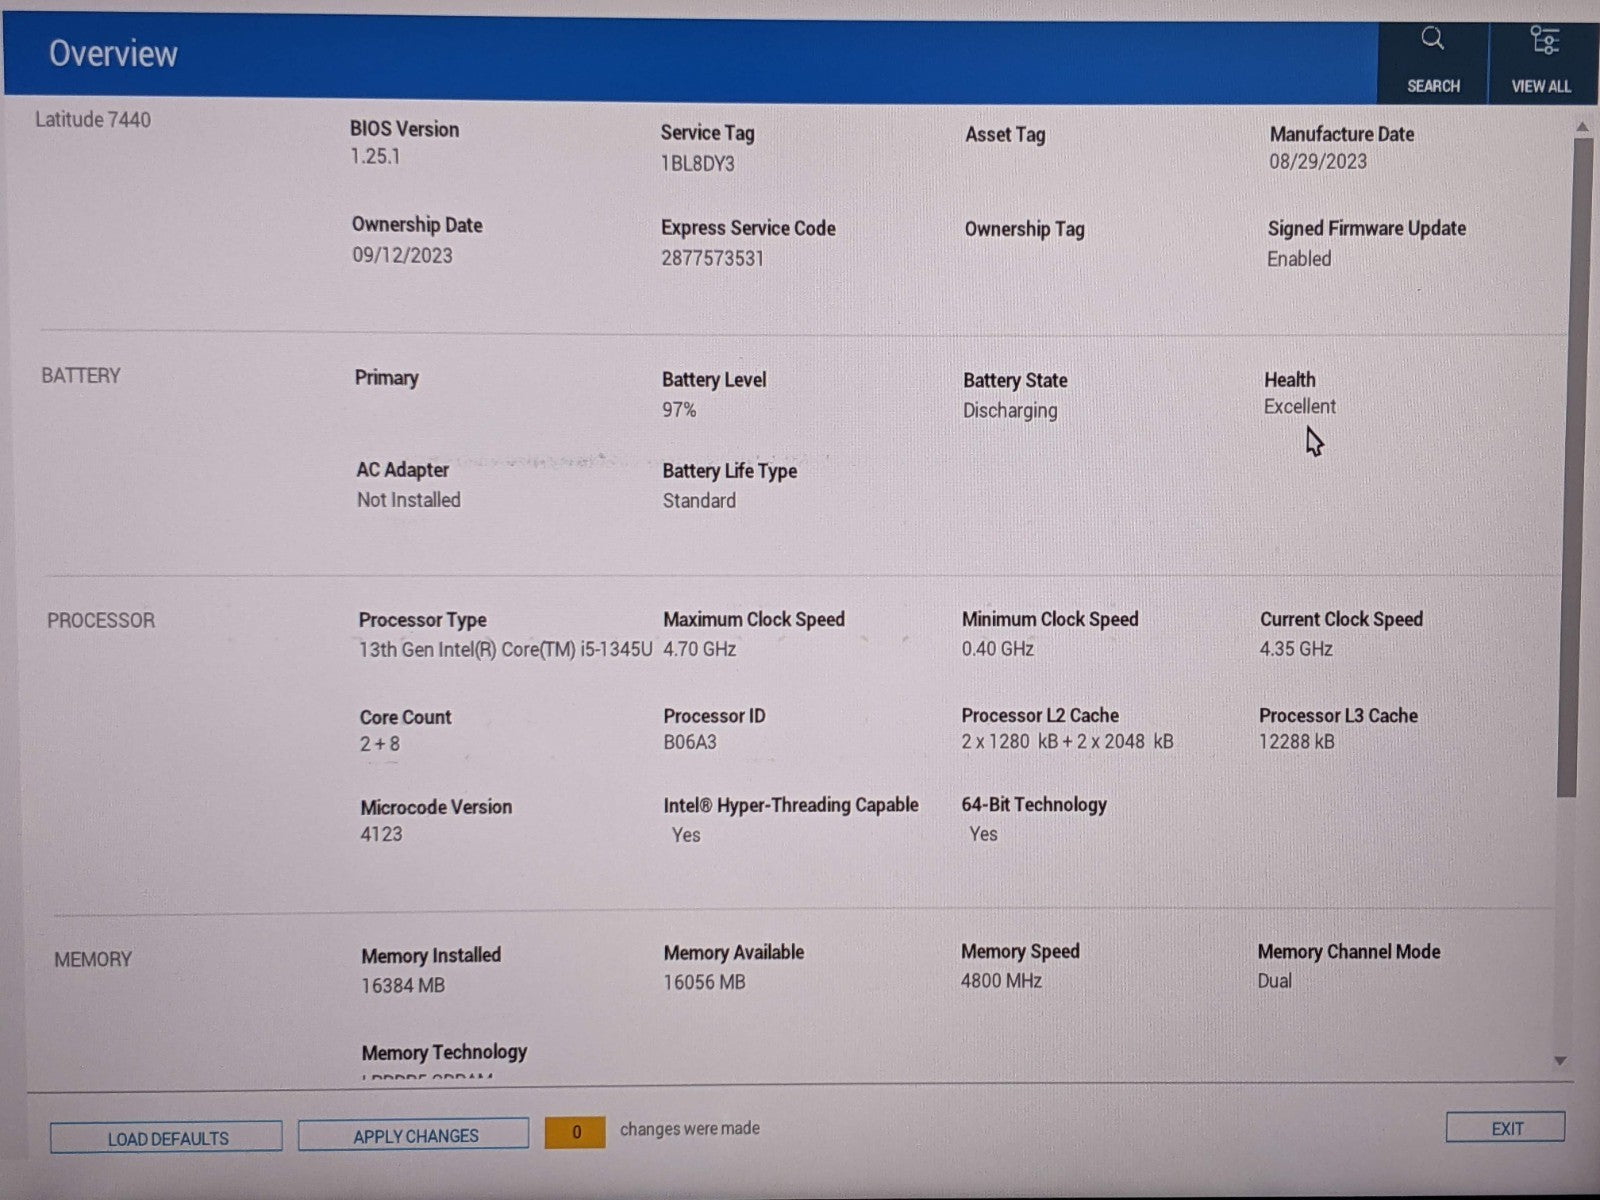Click the BIOS Version value 1.25.1
This screenshot has width=1600, height=1200.
[375, 156]
